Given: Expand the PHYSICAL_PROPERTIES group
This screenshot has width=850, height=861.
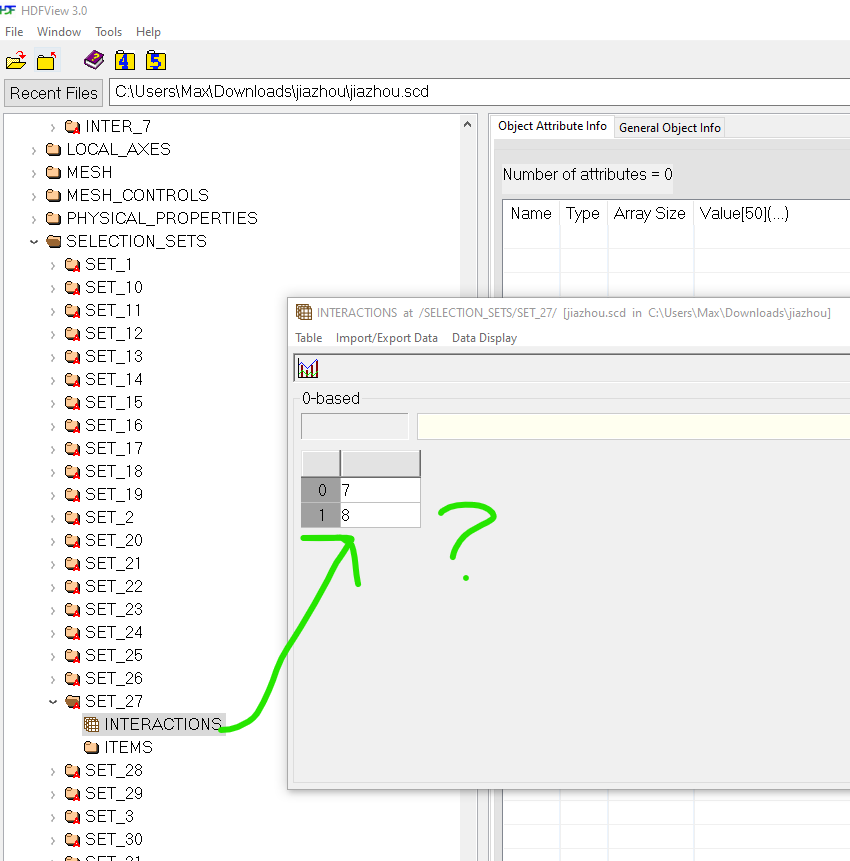Looking at the screenshot, I should click(x=34, y=219).
